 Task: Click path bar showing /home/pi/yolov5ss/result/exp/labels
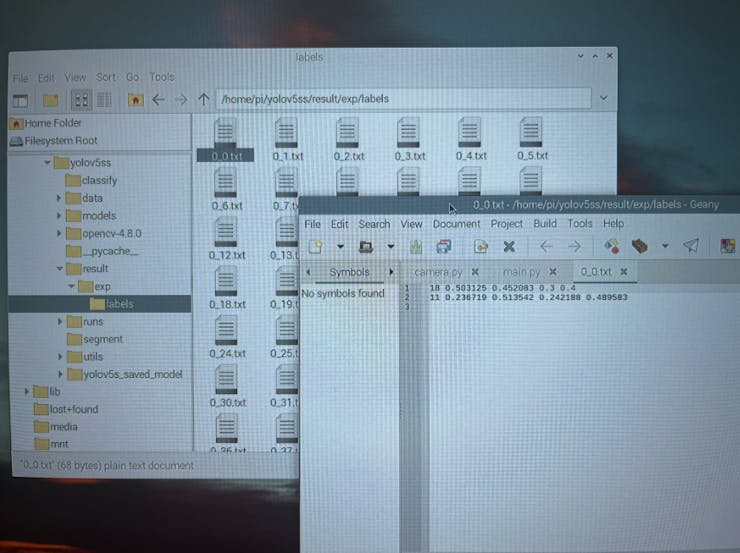[x=404, y=99]
